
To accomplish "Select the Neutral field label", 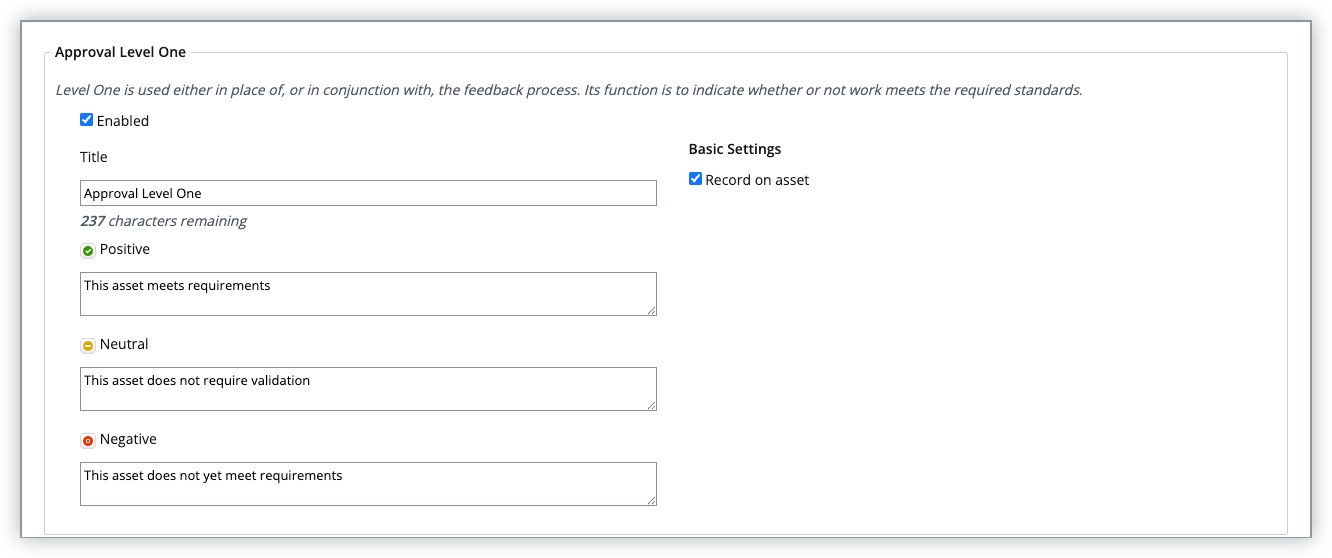I will click(124, 344).
